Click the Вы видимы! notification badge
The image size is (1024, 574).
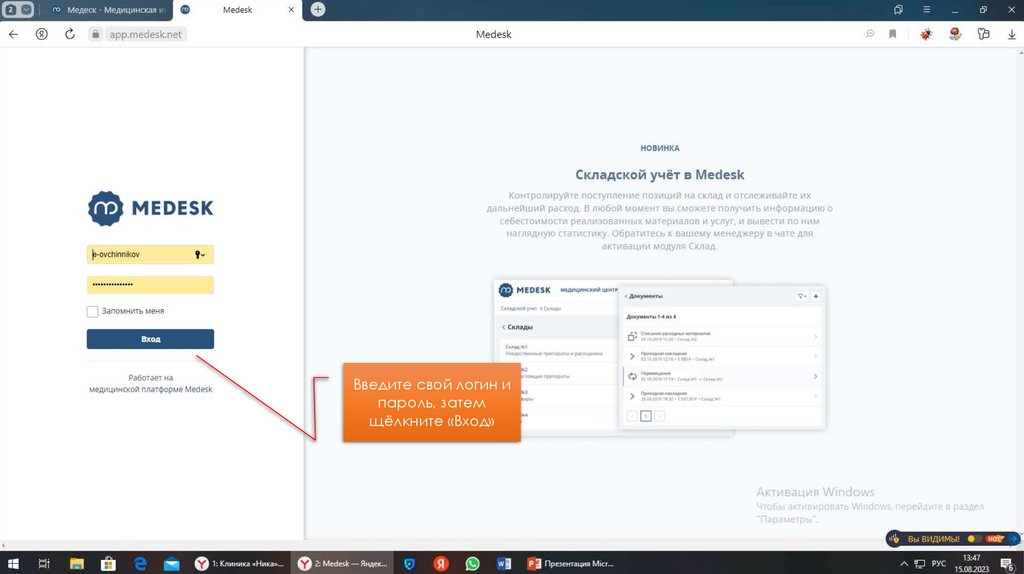pos(952,539)
